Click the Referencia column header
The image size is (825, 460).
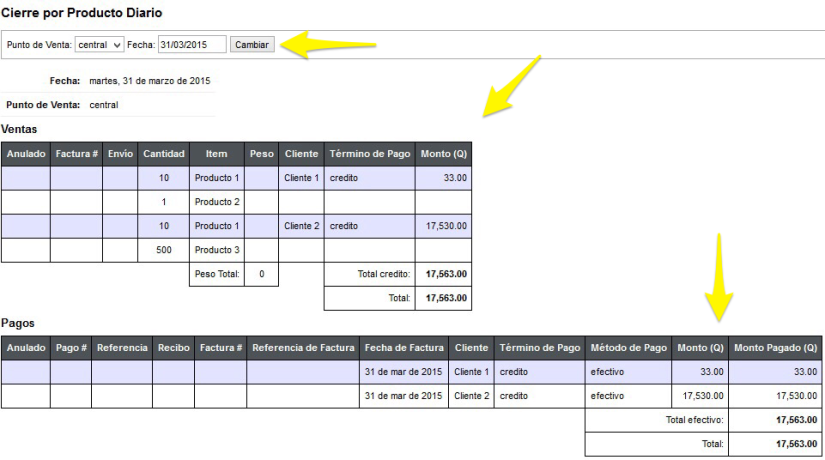(122, 347)
